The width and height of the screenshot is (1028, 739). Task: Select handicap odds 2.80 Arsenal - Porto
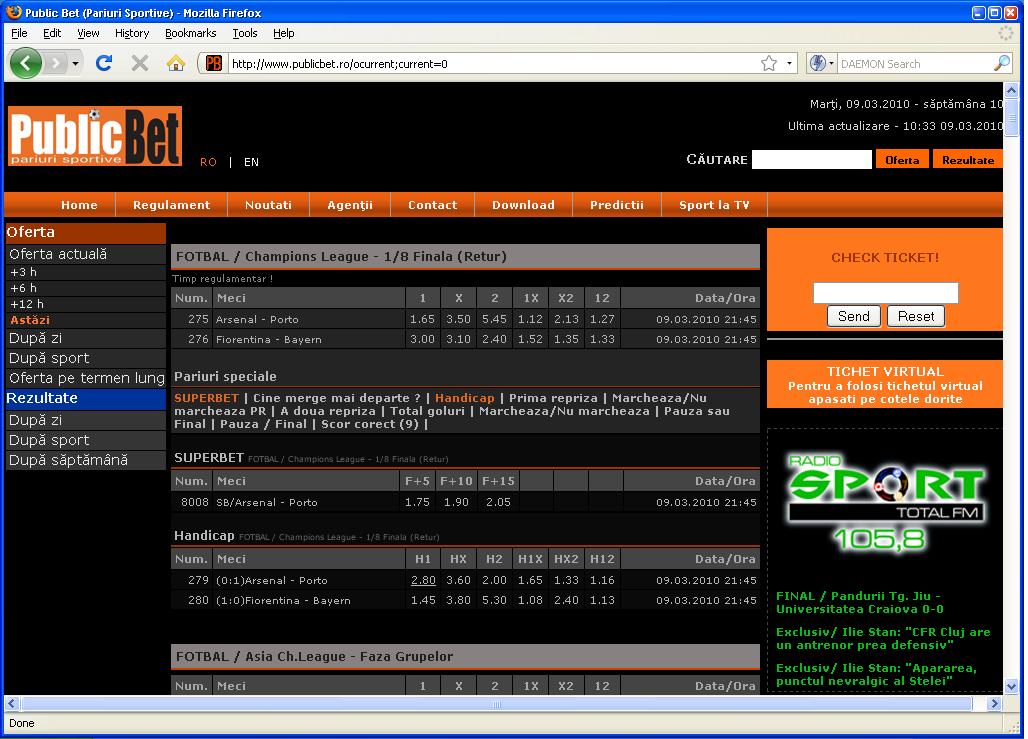[423, 580]
